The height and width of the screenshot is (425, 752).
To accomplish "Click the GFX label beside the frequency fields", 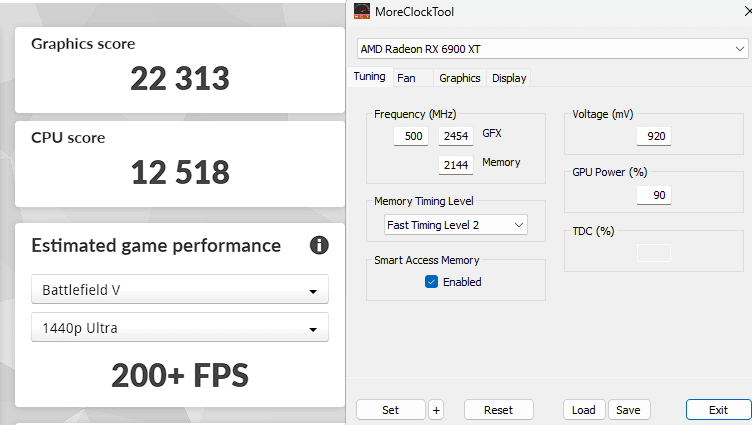I will 492,133.
